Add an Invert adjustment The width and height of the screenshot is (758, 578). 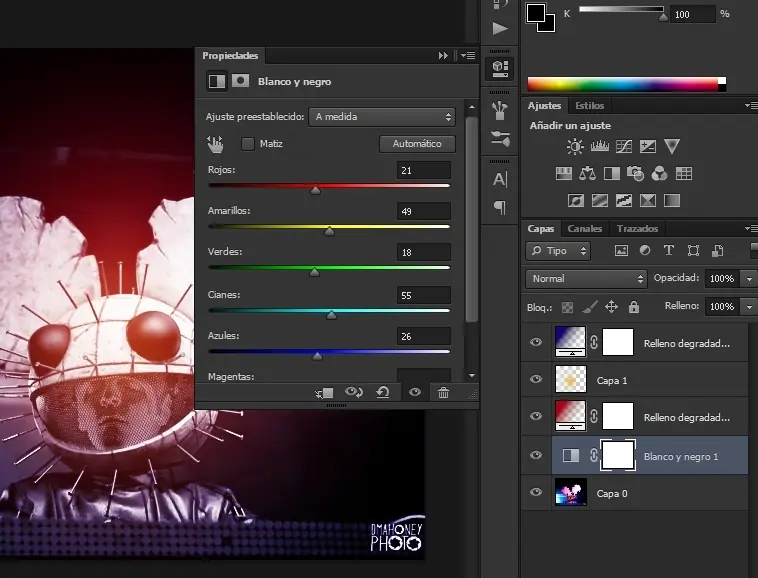point(576,201)
